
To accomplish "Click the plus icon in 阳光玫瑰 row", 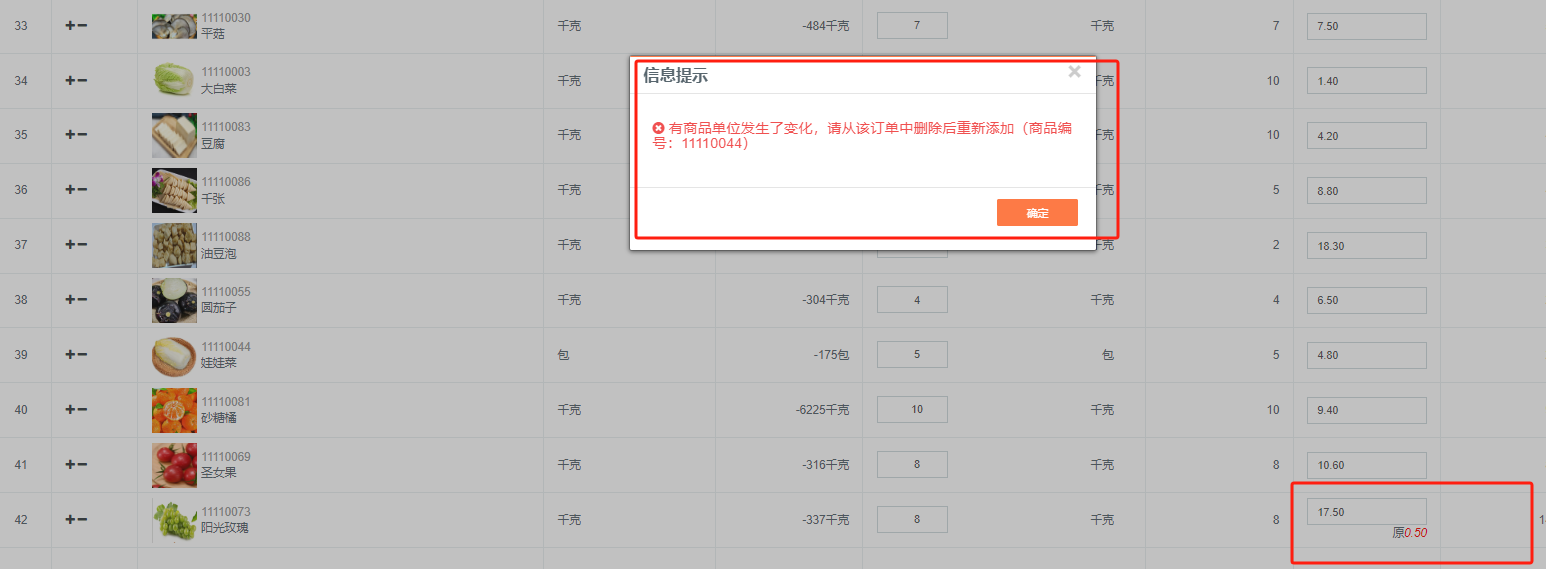I will [x=70, y=520].
